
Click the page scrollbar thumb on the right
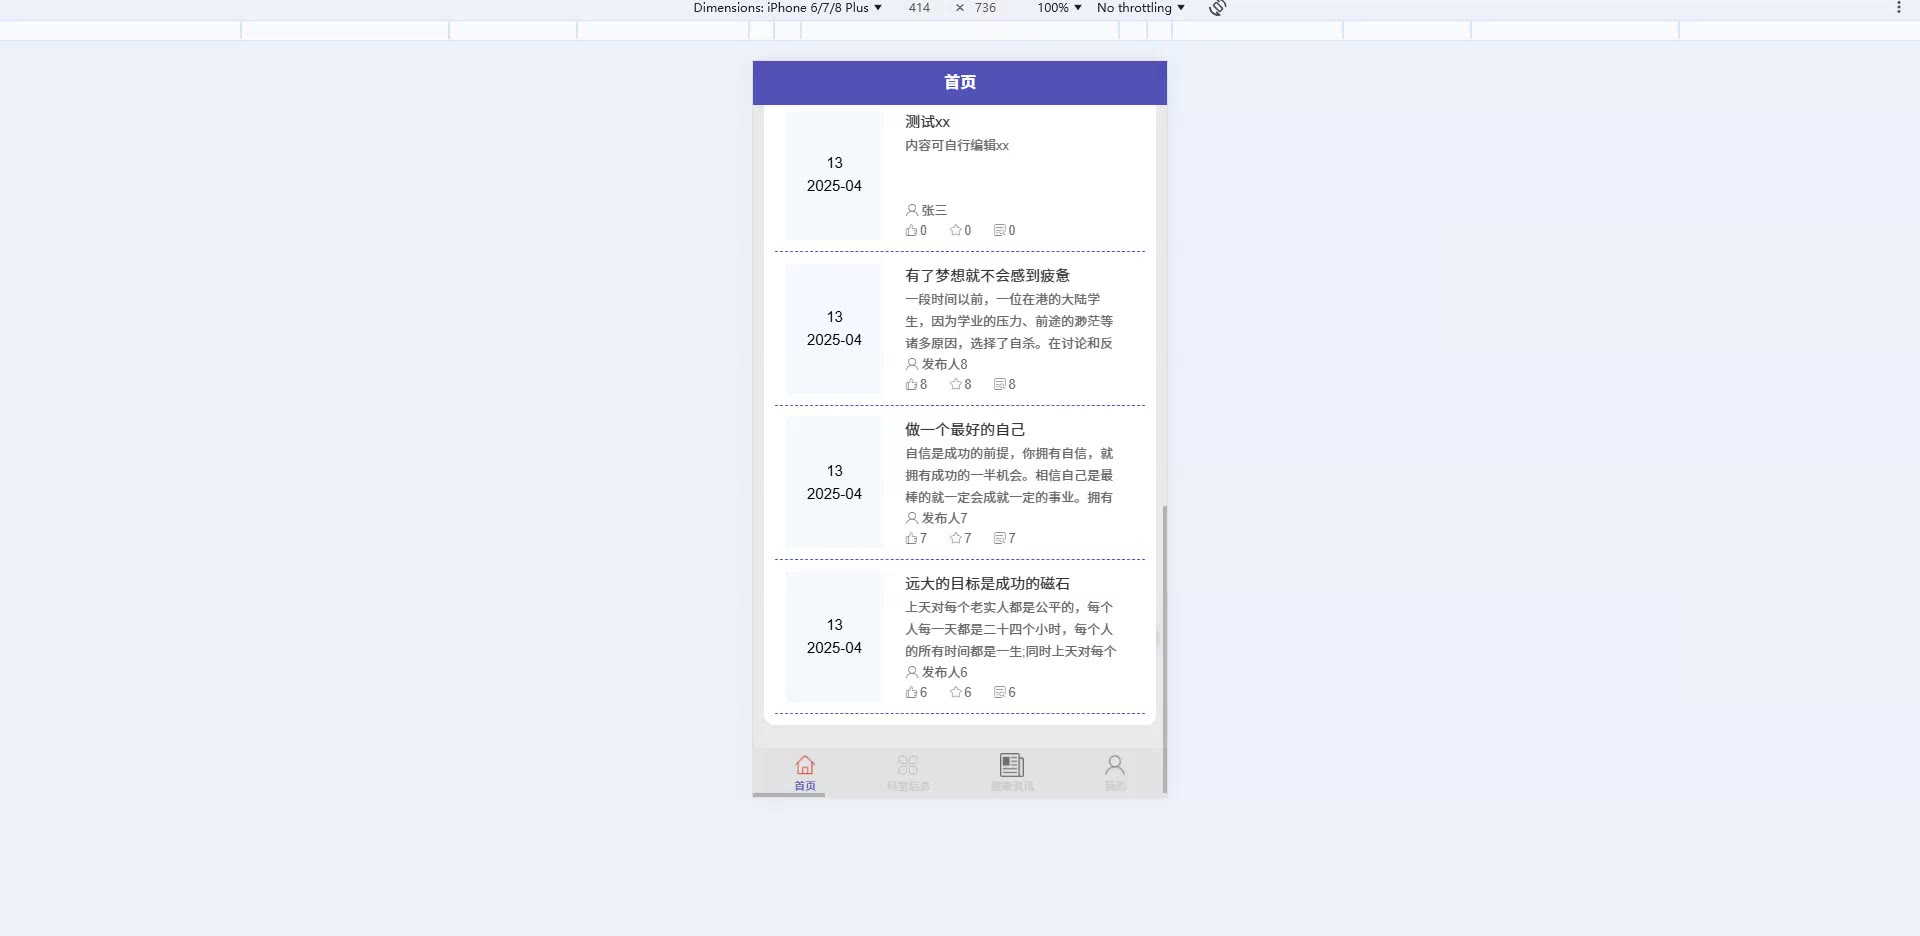(x=1164, y=650)
